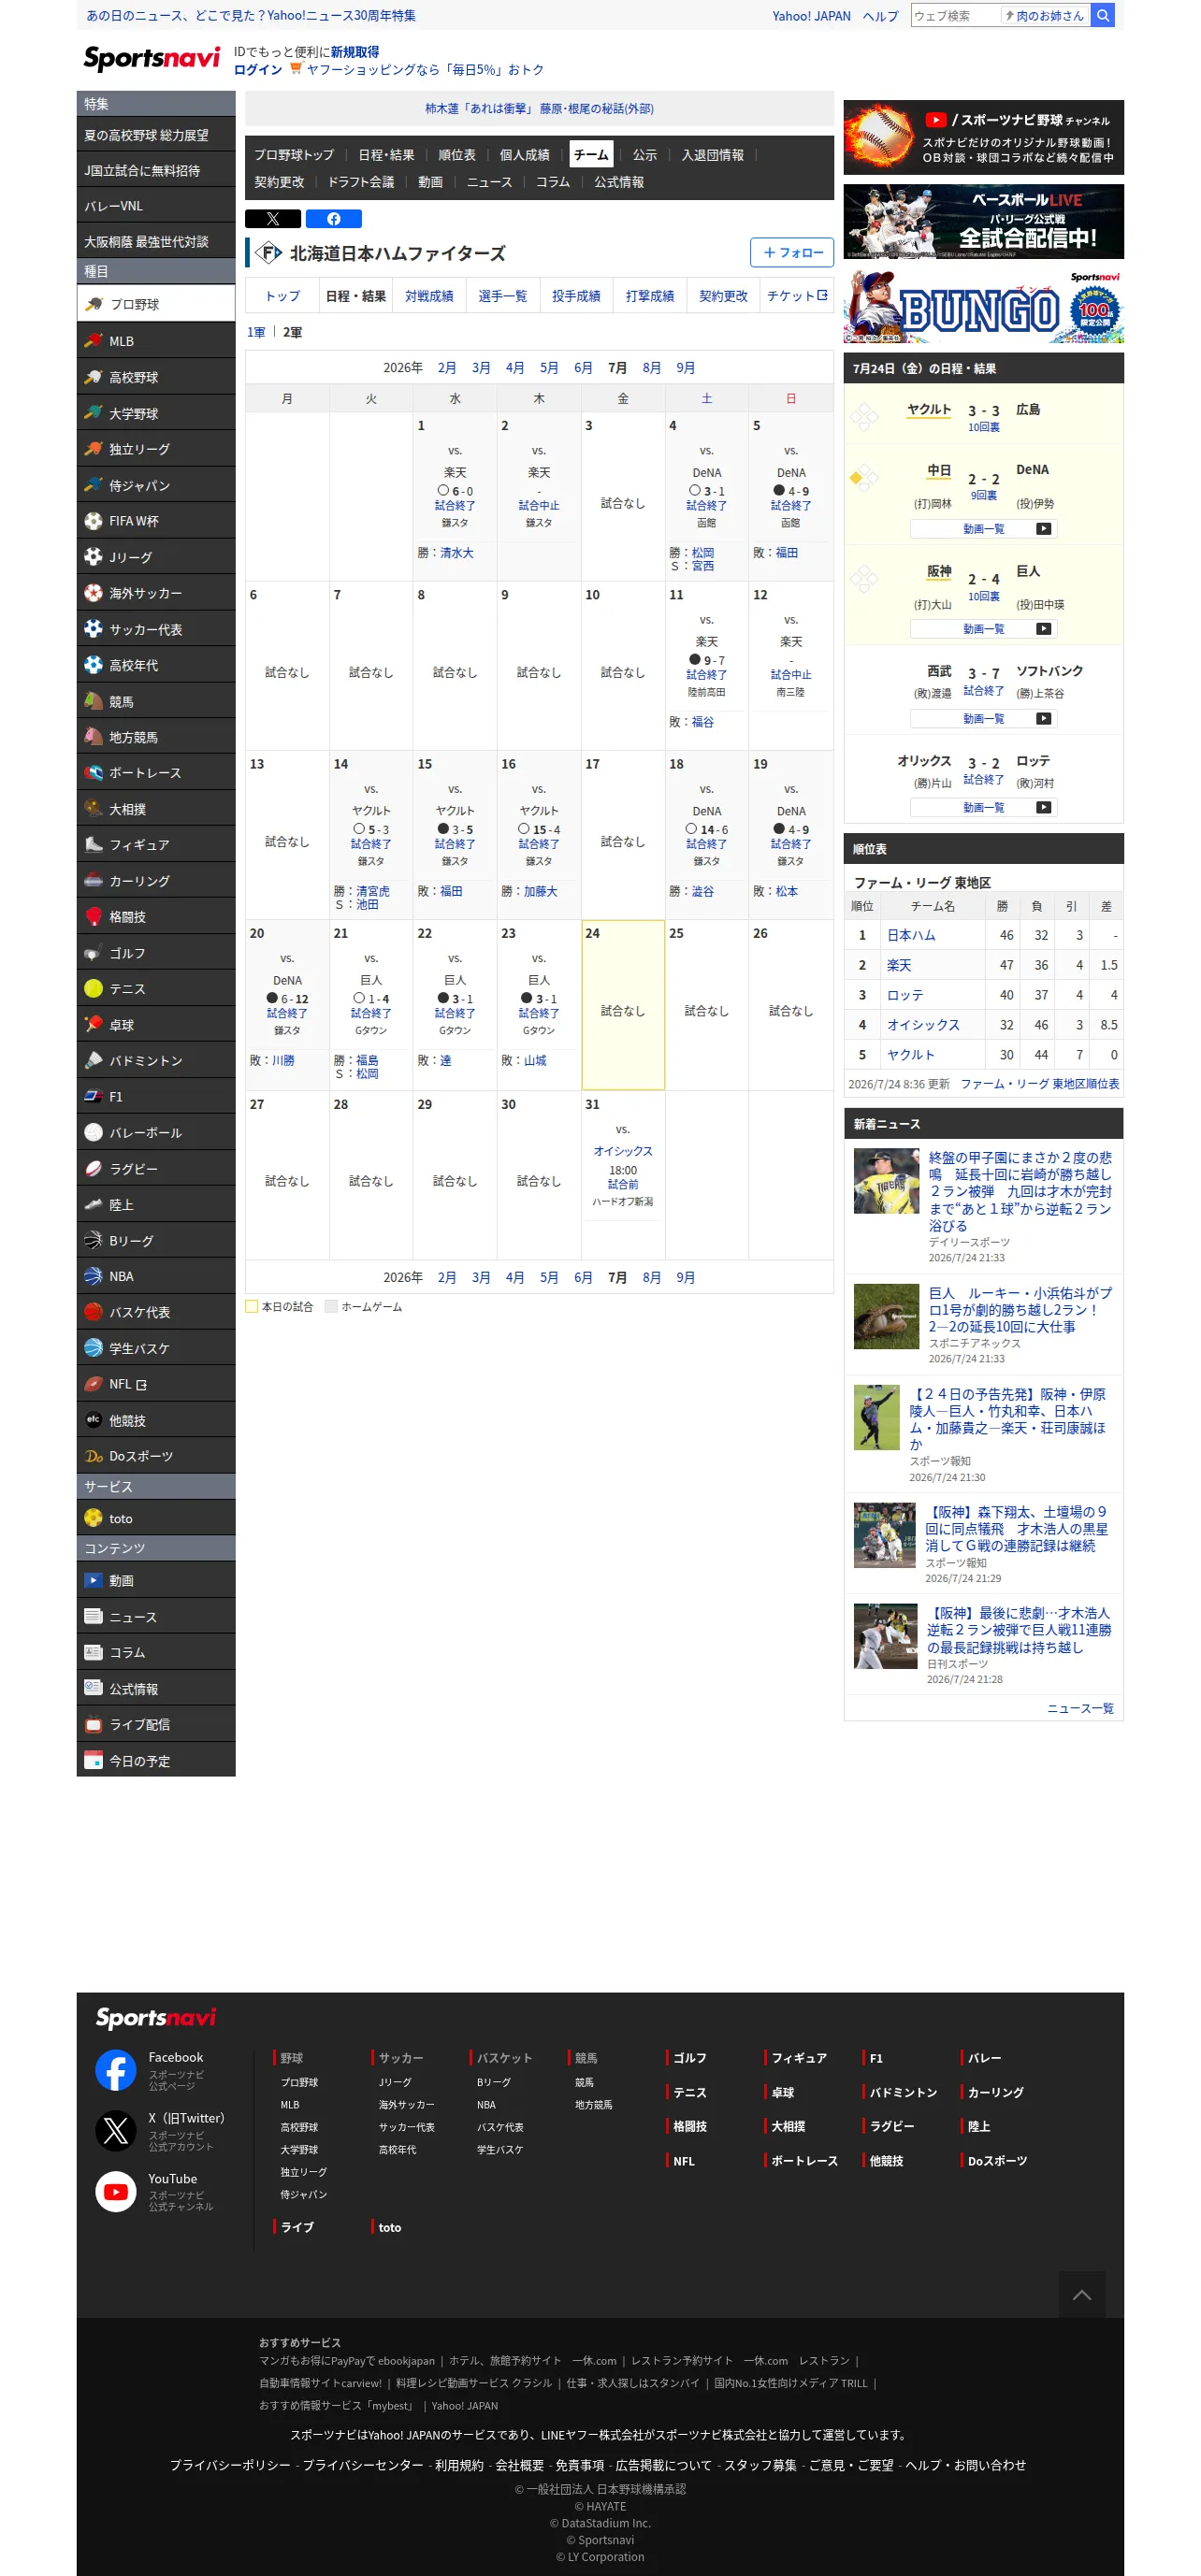The height and width of the screenshot is (2576, 1201).
Task: Open the footer Facebook page icon
Action: [x=116, y=2070]
